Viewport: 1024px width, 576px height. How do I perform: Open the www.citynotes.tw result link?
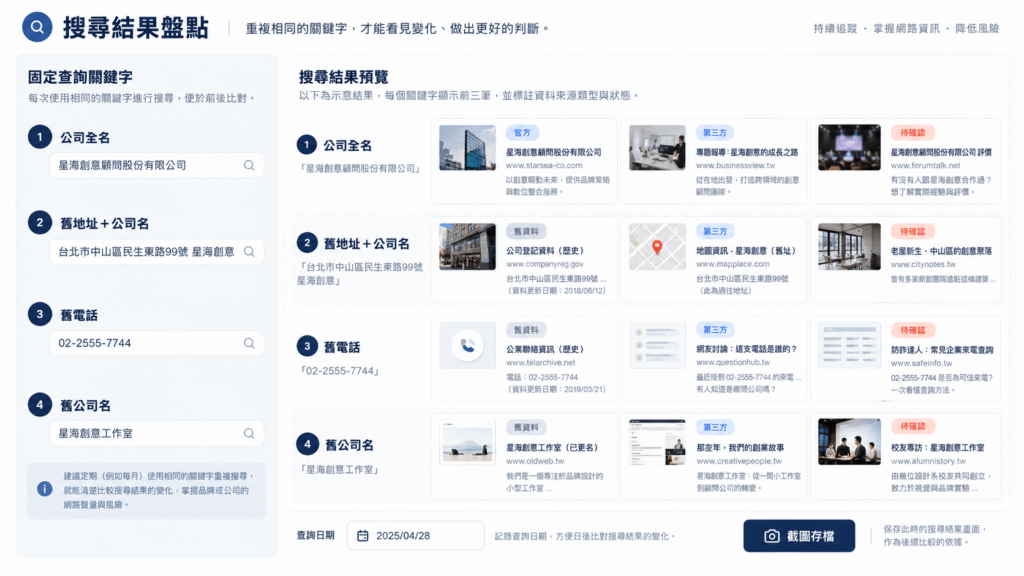click(923, 264)
